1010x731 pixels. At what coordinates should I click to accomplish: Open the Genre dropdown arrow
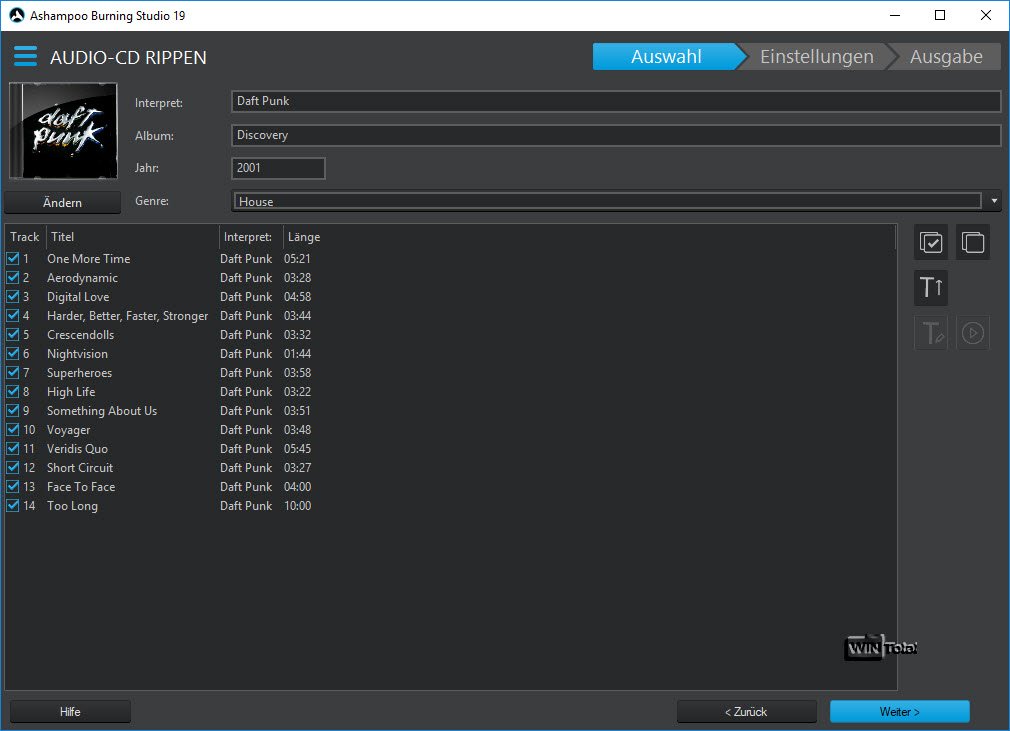pyautogui.click(x=994, y=201)
